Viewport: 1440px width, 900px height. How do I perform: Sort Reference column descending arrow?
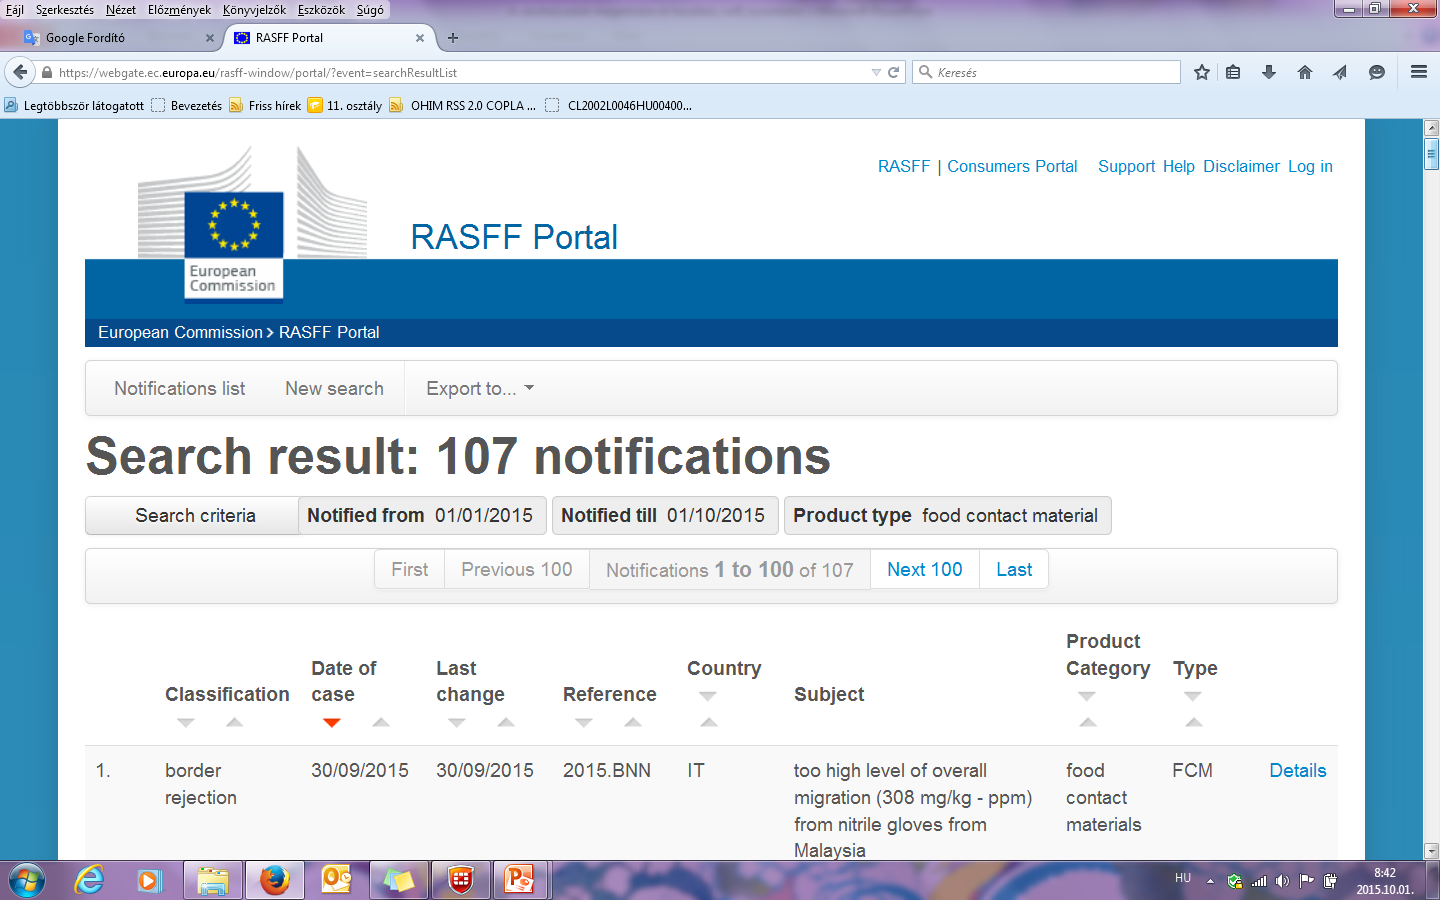click(584, 722)
